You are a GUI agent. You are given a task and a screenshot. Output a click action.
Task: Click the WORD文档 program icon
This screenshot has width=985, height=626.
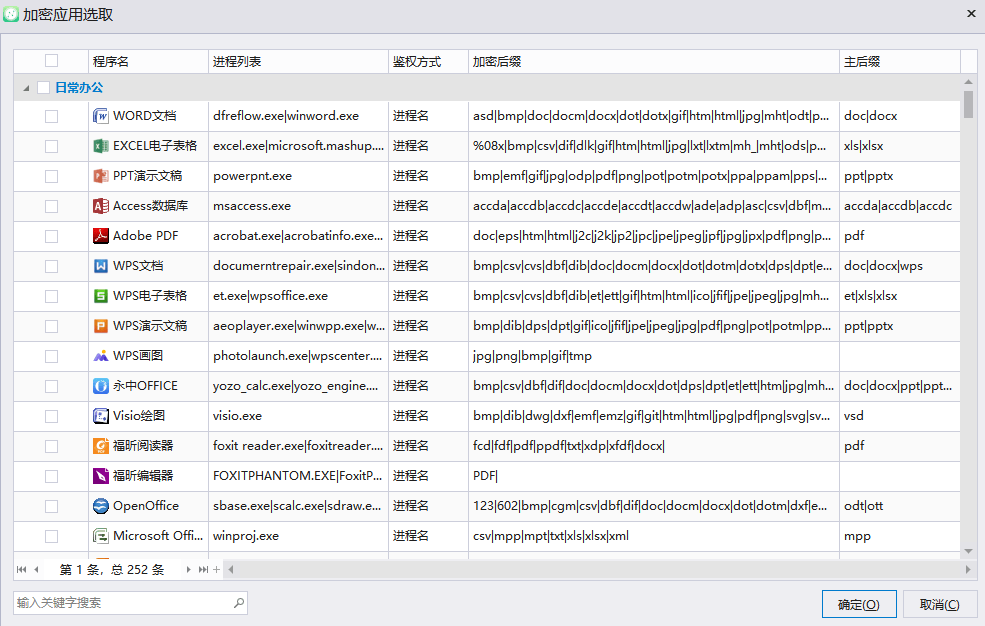click(x=101, y=116)
